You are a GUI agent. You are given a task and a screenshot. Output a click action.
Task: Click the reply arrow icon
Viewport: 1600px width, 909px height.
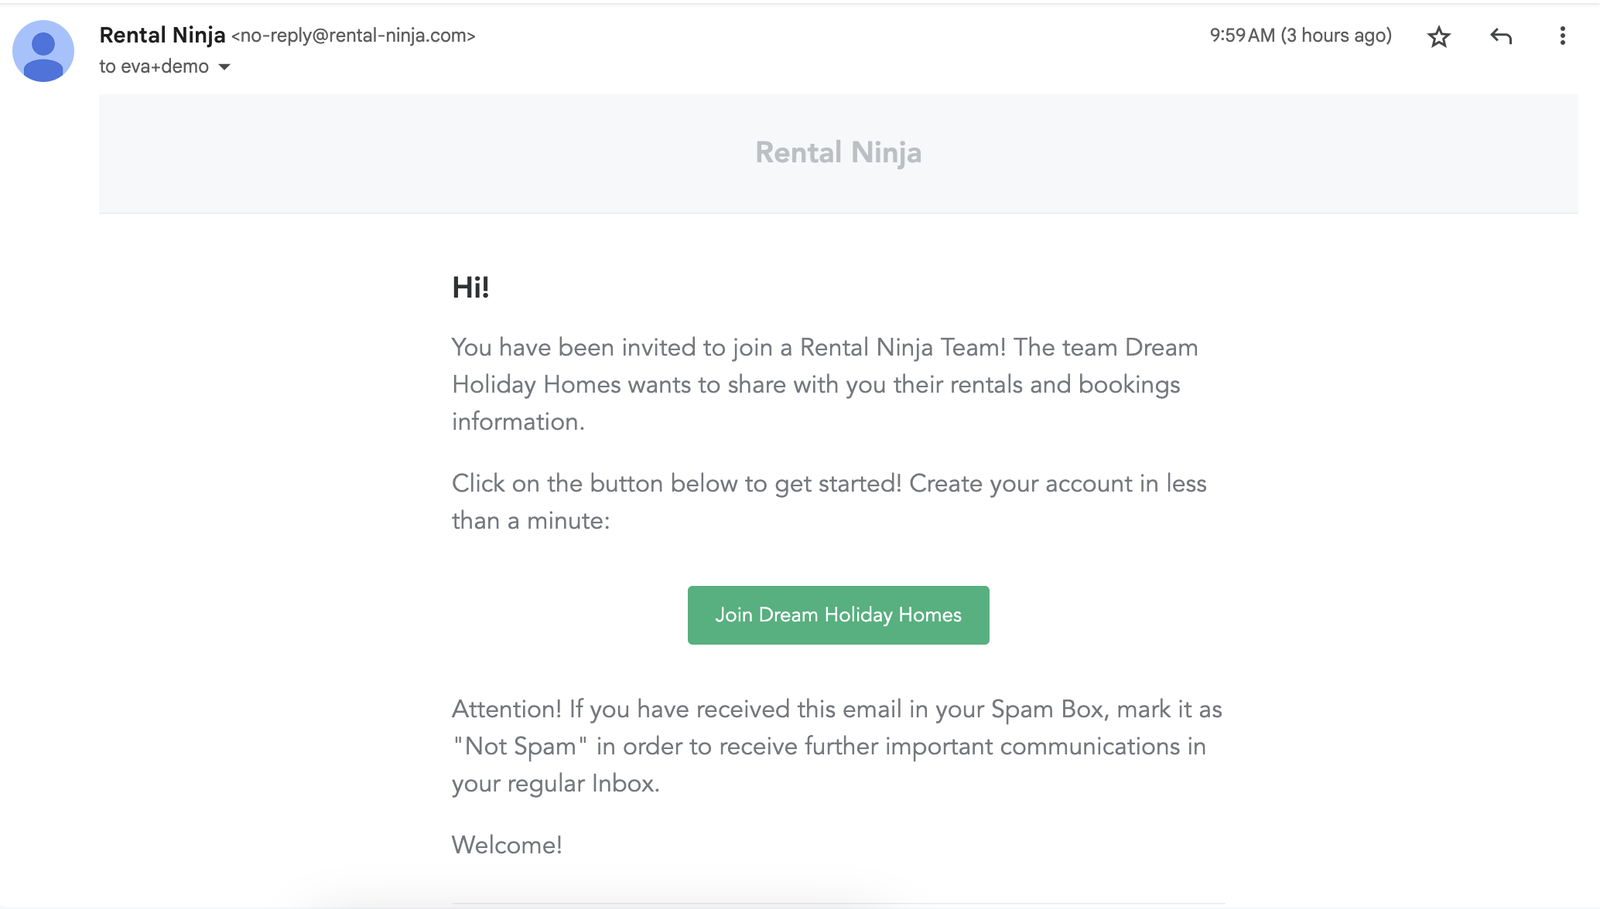(1500, 37)
